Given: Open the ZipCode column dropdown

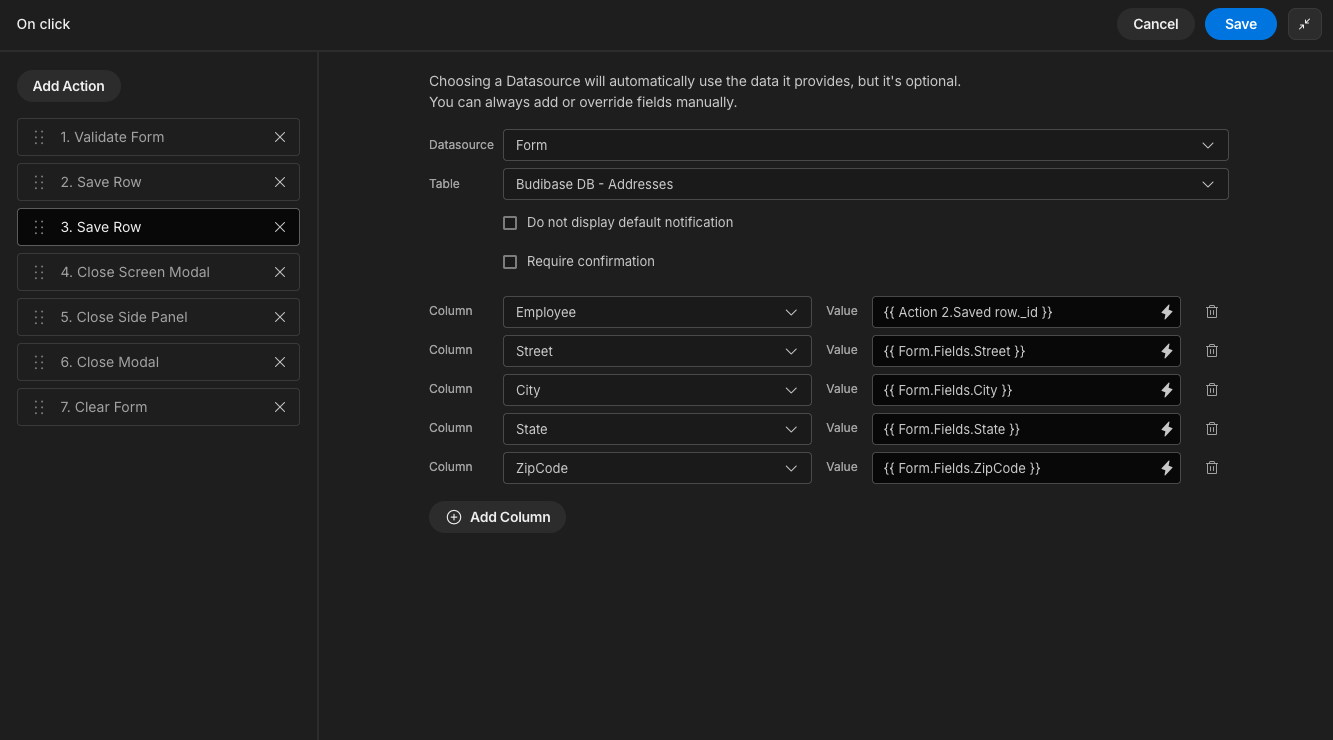Looking at the screenshot, I should tap(657, 468).
